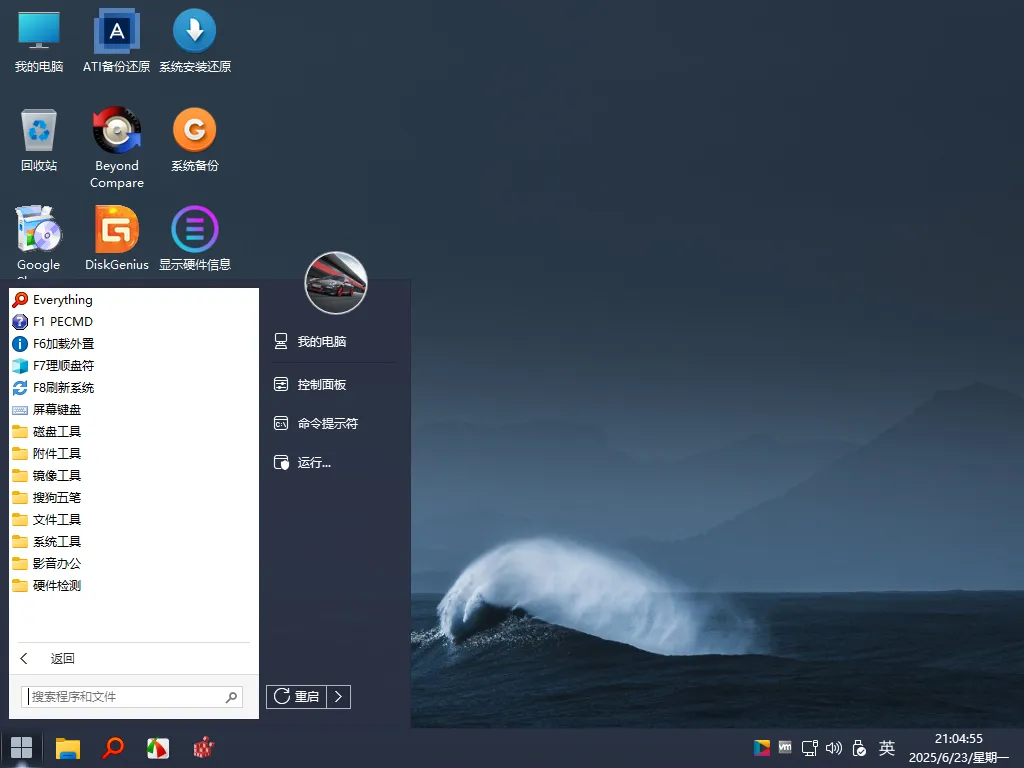Click the 重启 restart button
Screen dimensions: 1024x768
pos(297,696)
